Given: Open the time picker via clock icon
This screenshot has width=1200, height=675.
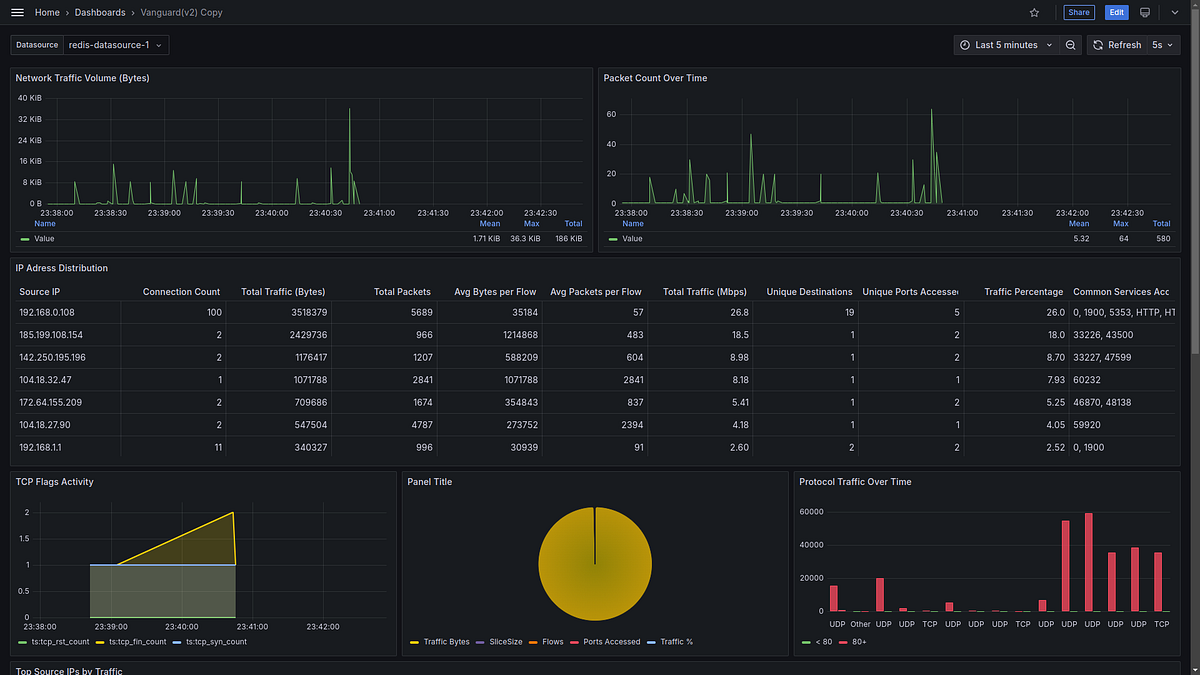Looking at the screenshot, I should click(x=963, y=44).
